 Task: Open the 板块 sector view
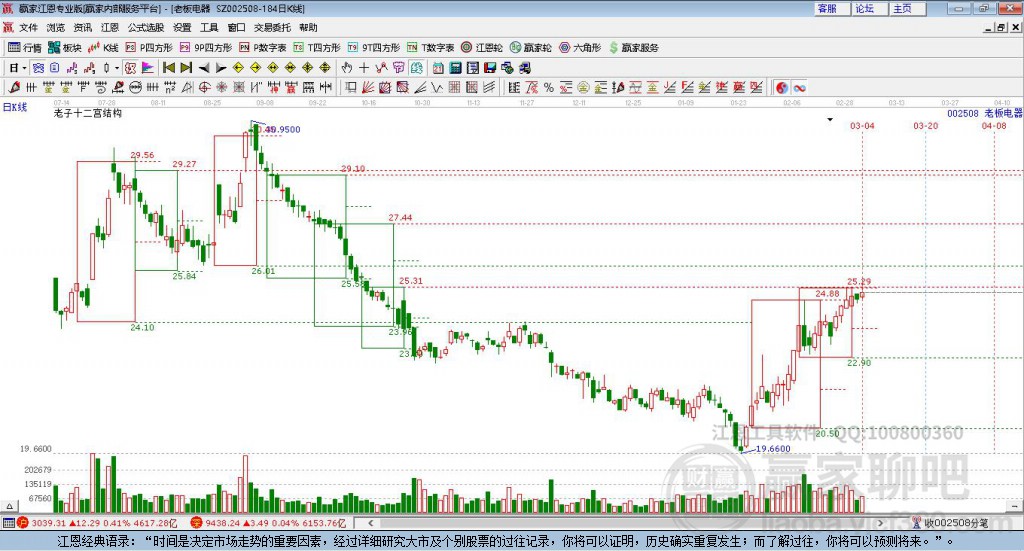[65, 48]
